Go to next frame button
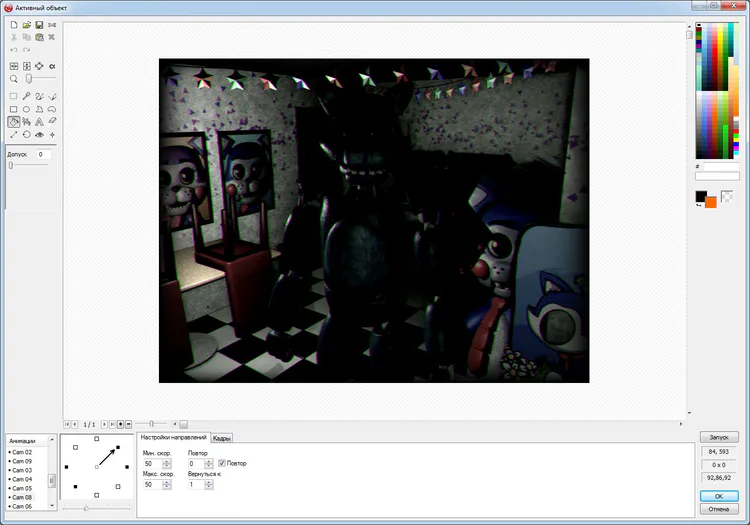This screenshot has height=525, width=750. [x=104, y=424]
